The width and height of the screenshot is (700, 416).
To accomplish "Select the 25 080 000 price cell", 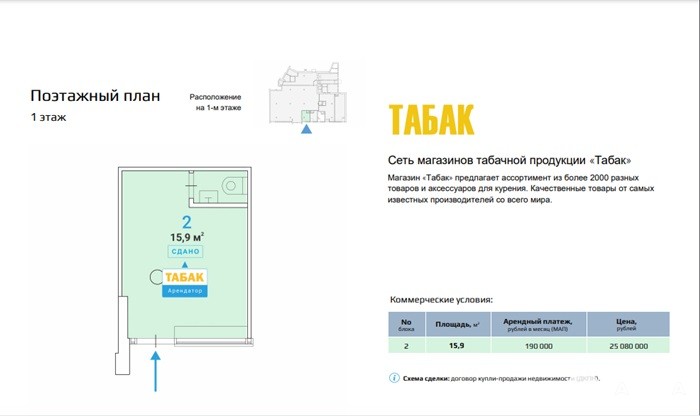I will (x=628, y=346).
